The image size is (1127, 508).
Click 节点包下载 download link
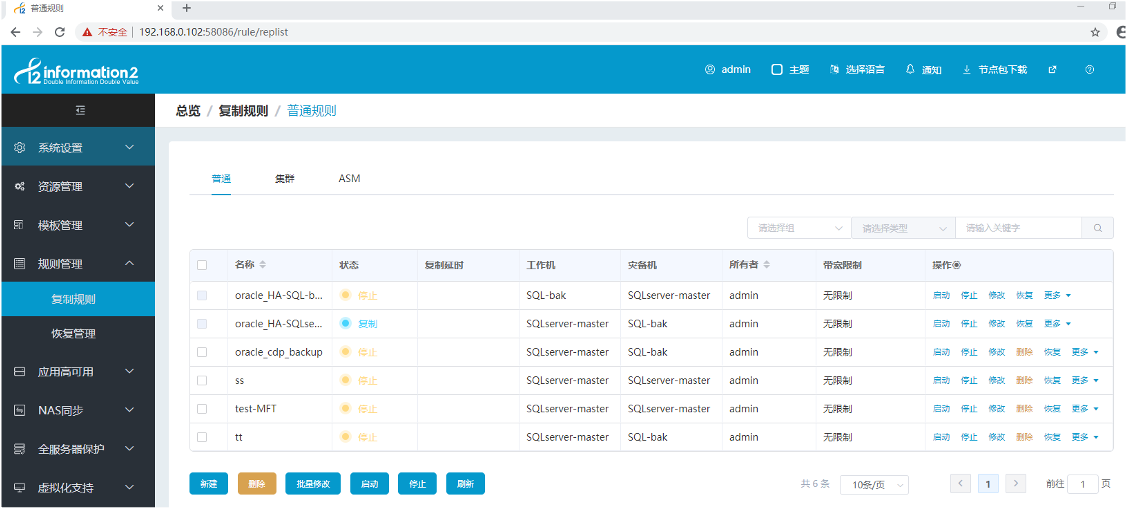click(x=995, y=70)
